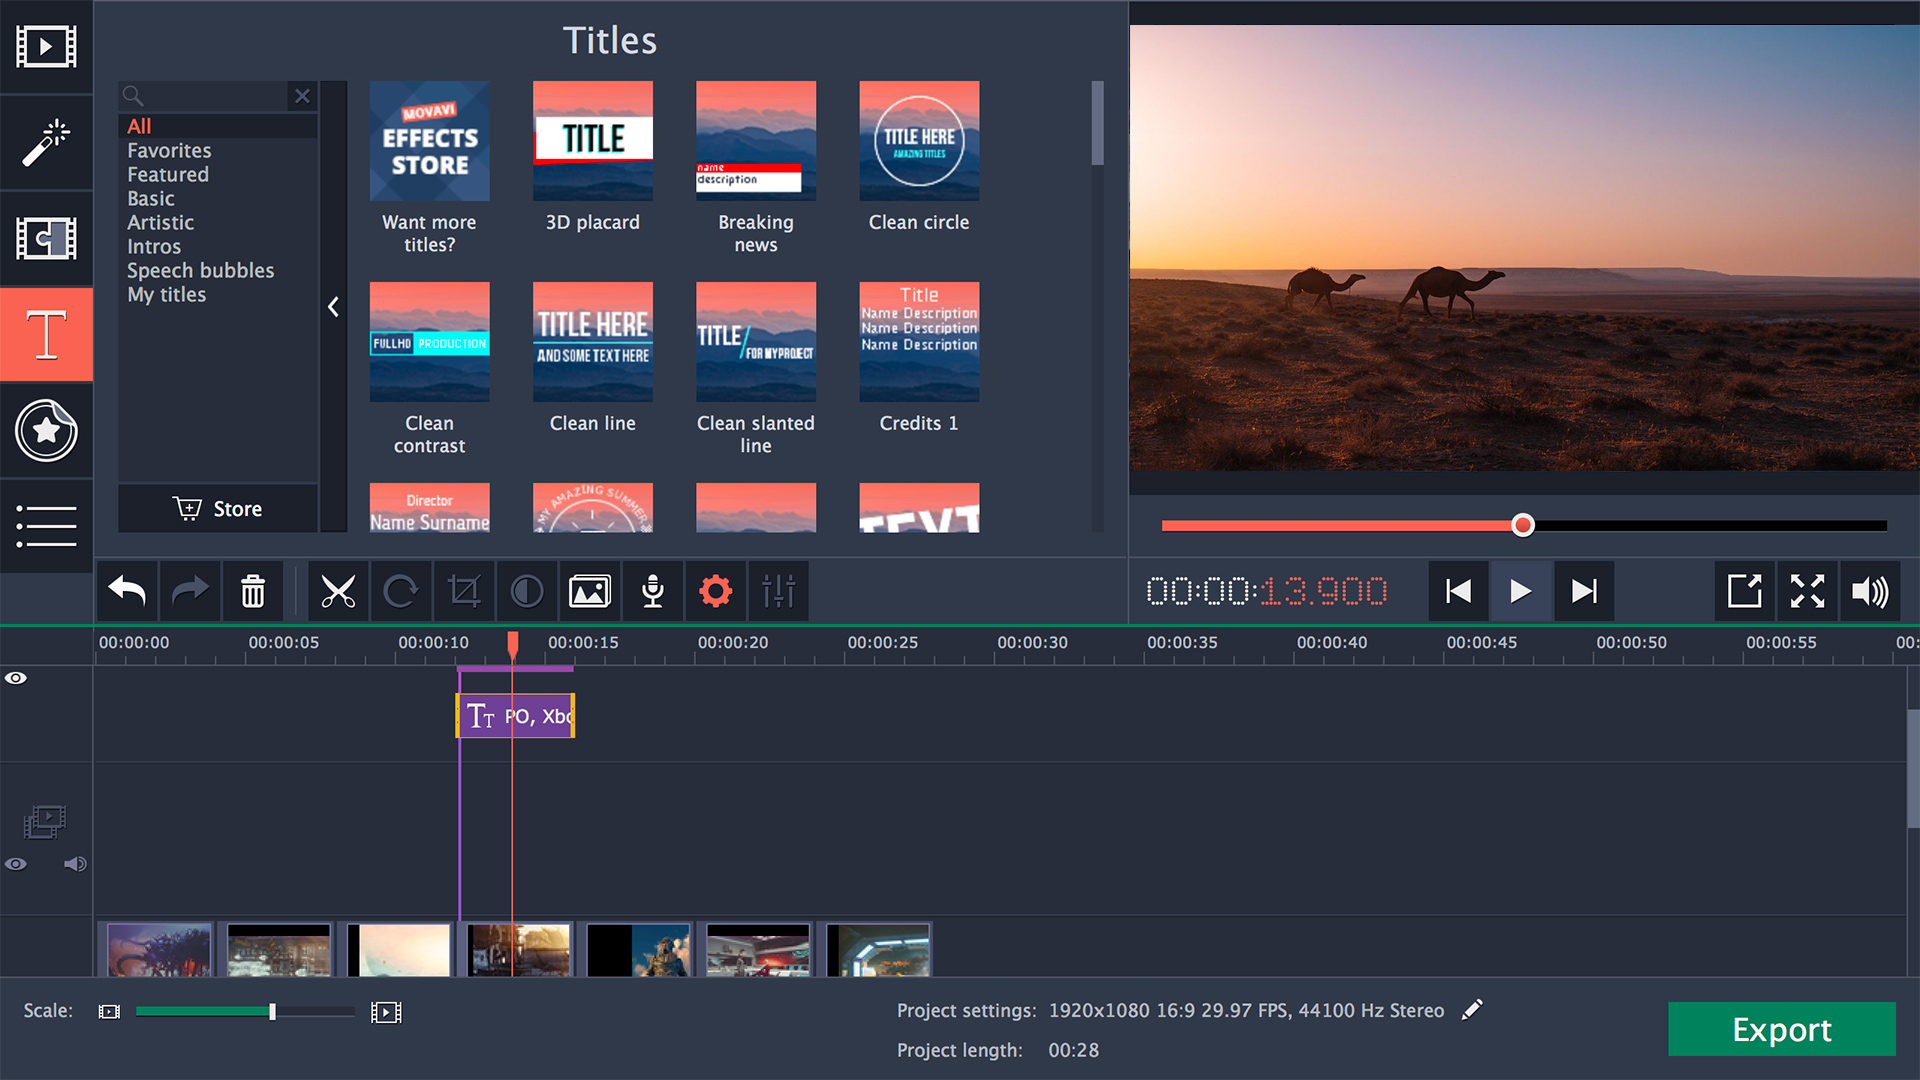The width and height of the screenshot is (1920, 1080).
Task: Toggle overlay track visibility eye
Action: pyautogui.click(x=16, y=864)
